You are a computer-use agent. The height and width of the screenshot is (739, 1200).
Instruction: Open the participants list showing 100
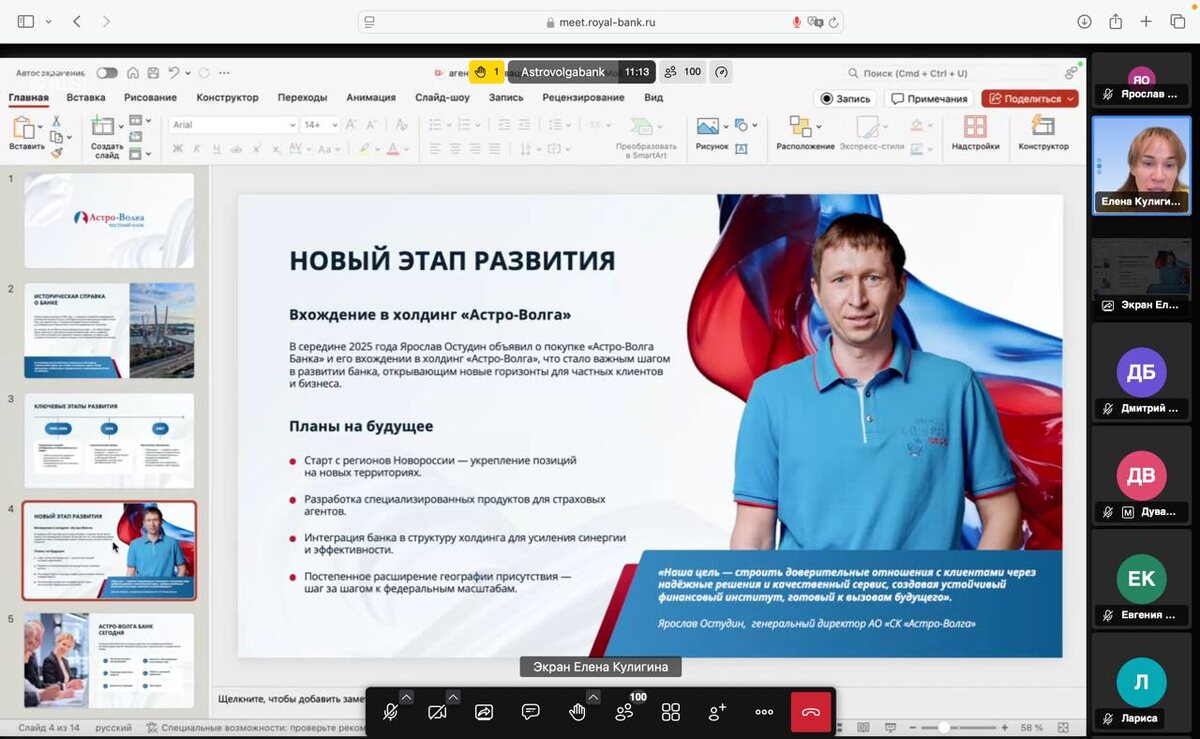(624, 712)
